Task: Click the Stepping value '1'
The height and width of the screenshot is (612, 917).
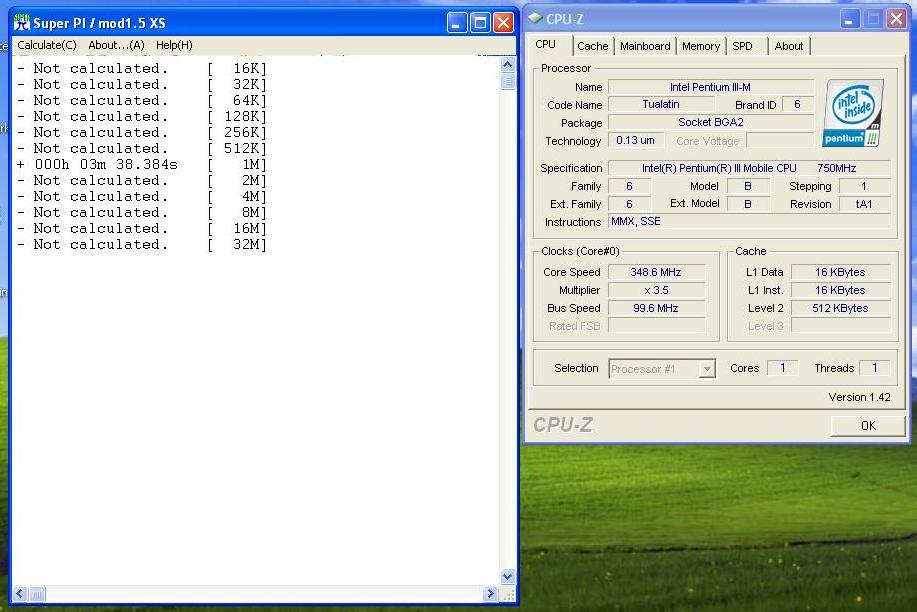Action: coord(864,186)
